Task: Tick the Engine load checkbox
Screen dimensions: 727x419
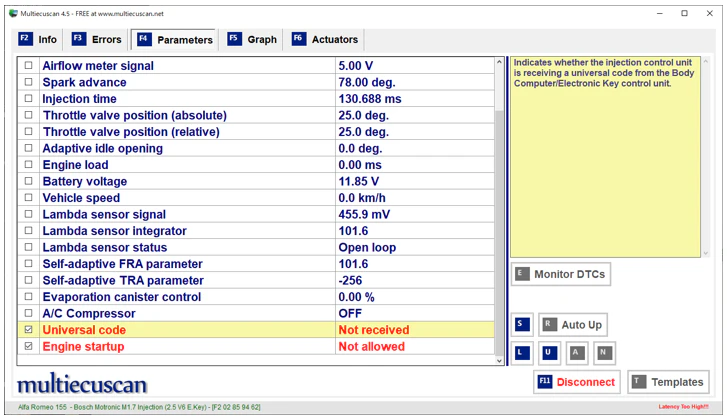Action: tap(29, 165)
